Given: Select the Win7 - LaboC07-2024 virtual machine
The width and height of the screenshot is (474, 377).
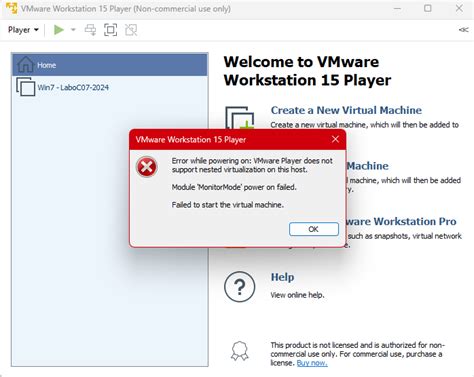Looking at the screenshot, I should tap(110, 87).
